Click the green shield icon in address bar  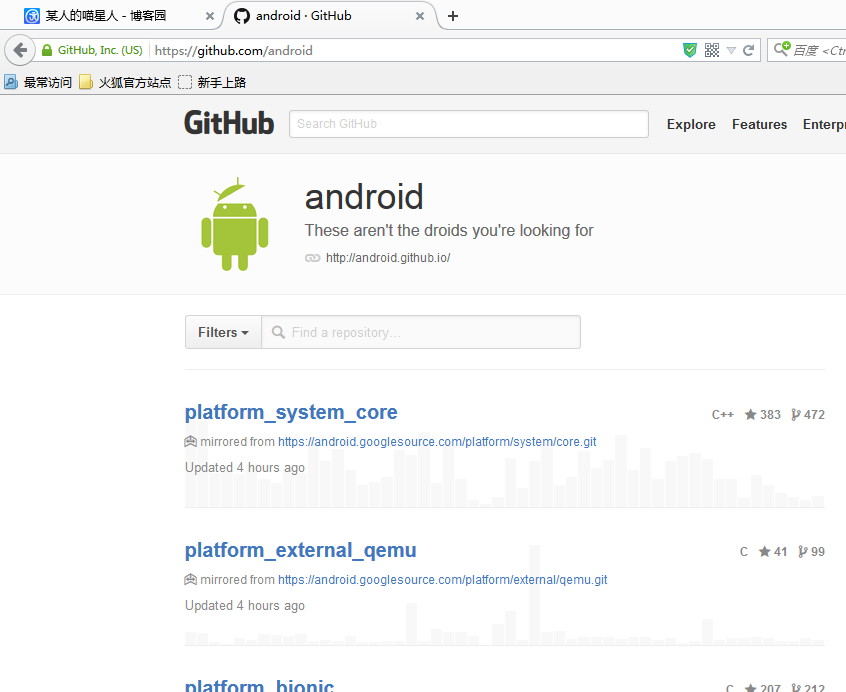pos(690,50)
